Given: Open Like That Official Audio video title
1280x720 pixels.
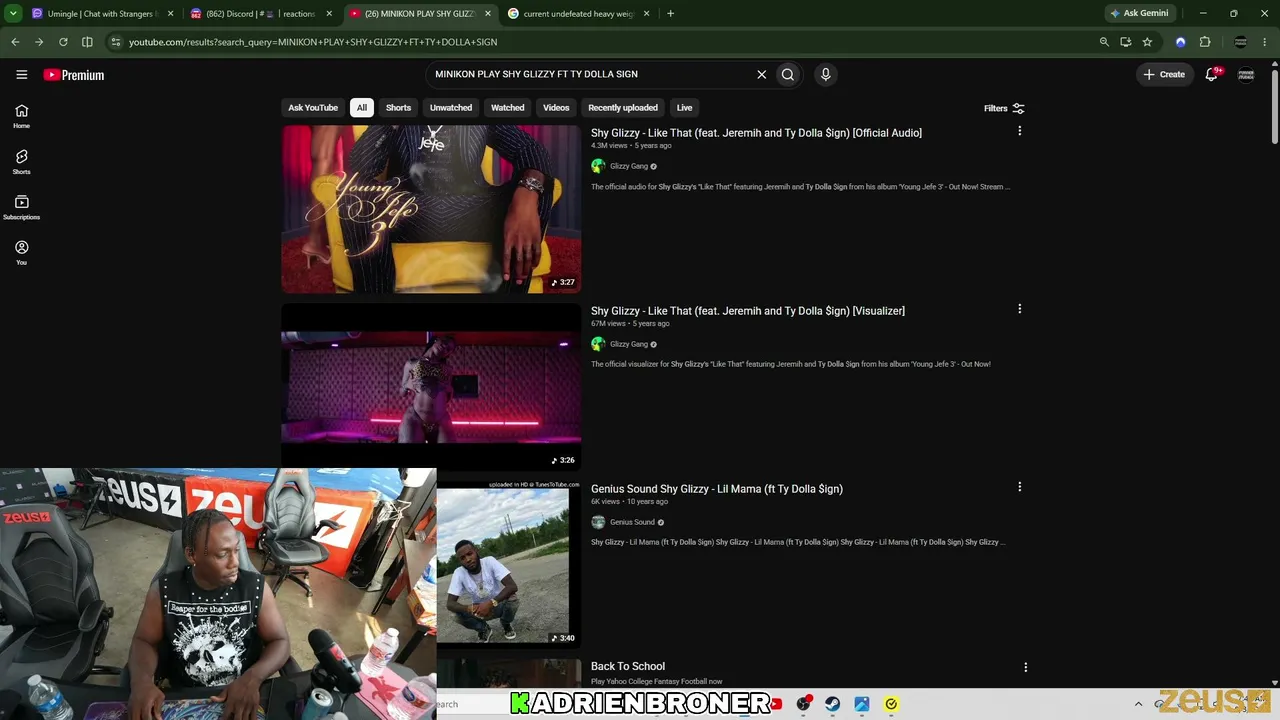Looking at the screenshot, I should tap(756, 133).
